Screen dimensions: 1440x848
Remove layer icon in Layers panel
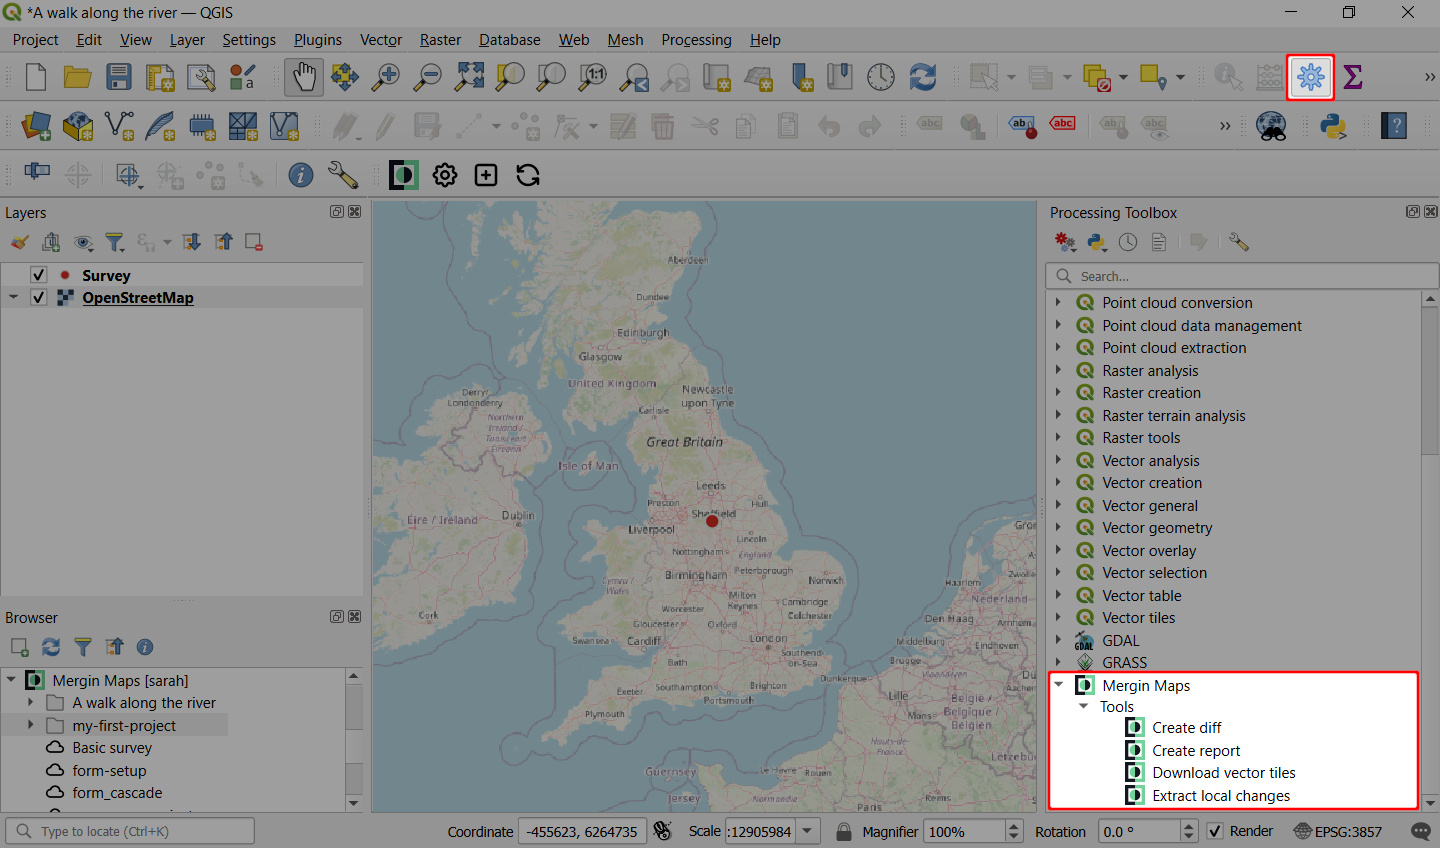click(254, 242)
